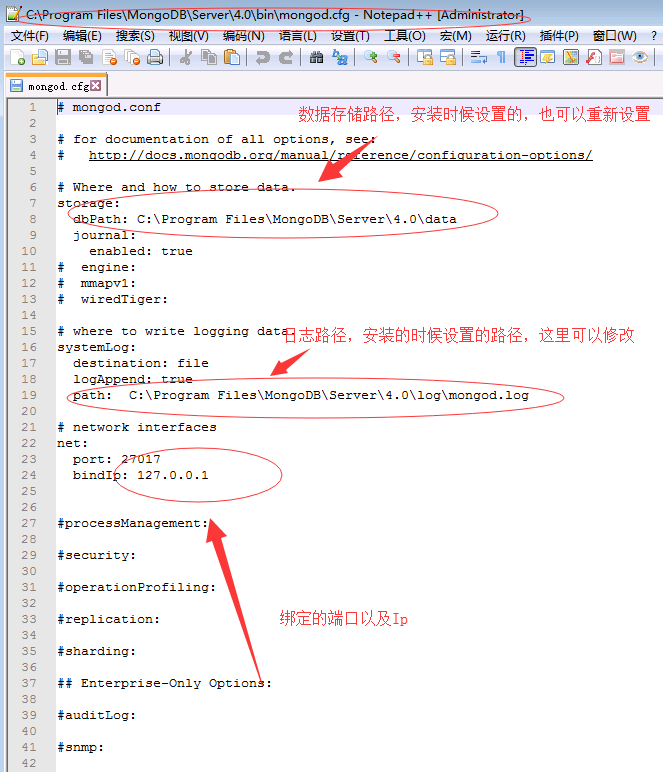This screenshot has height=772, width=663.
Task: Zoom out using the magnifier minus icon
Action: (393, 58)
